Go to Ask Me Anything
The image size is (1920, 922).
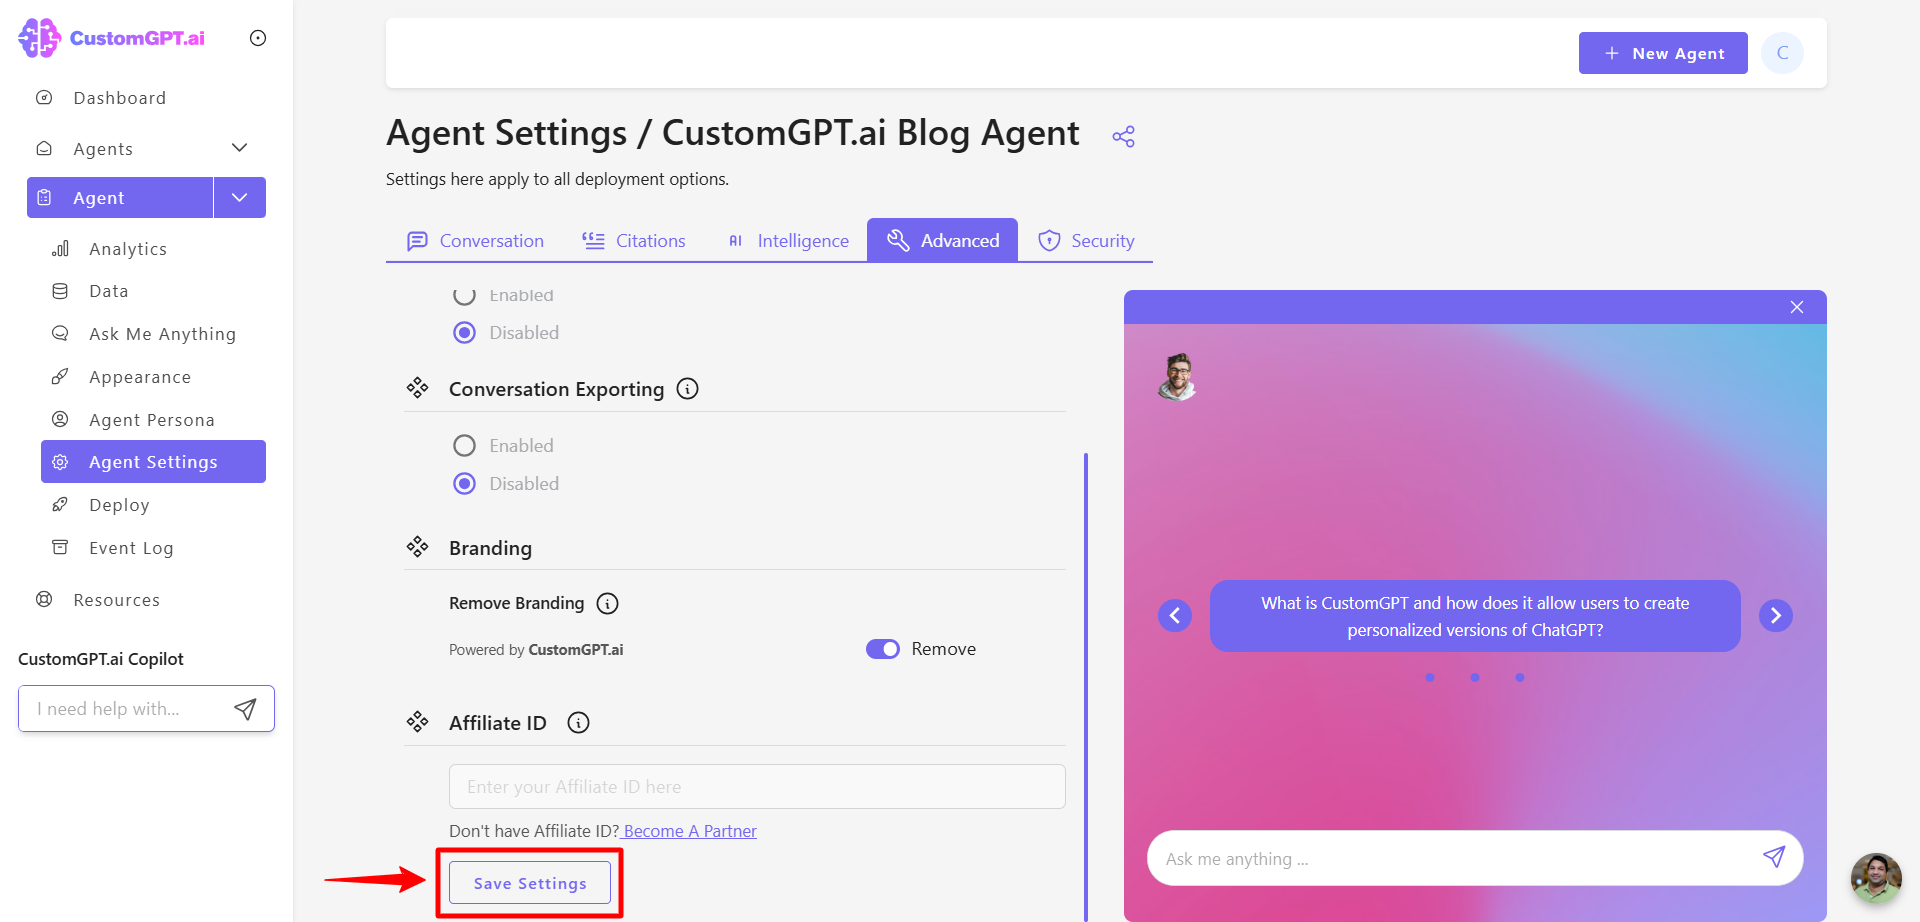point(163,334)
